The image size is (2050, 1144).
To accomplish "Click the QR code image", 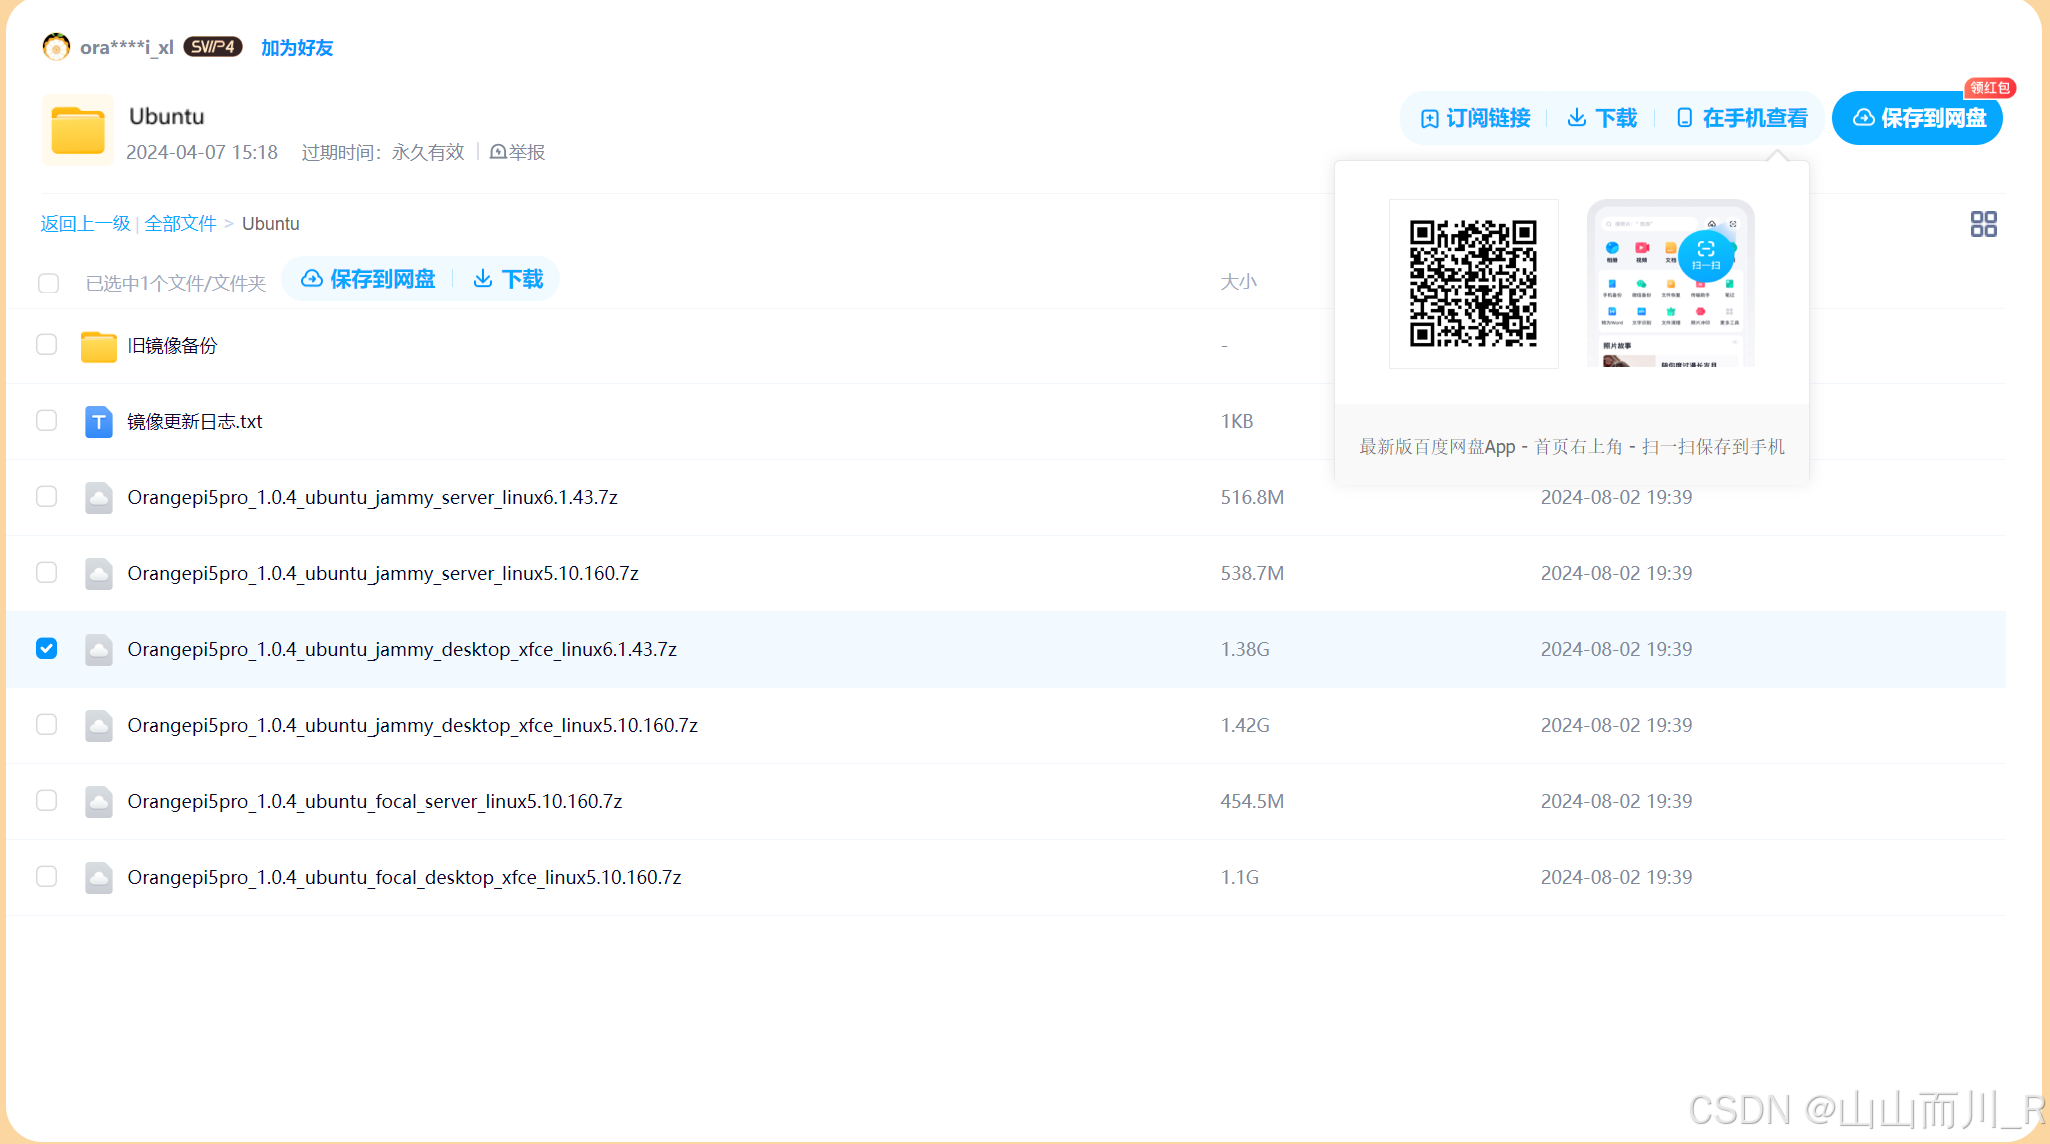I will click(1473, 284).
